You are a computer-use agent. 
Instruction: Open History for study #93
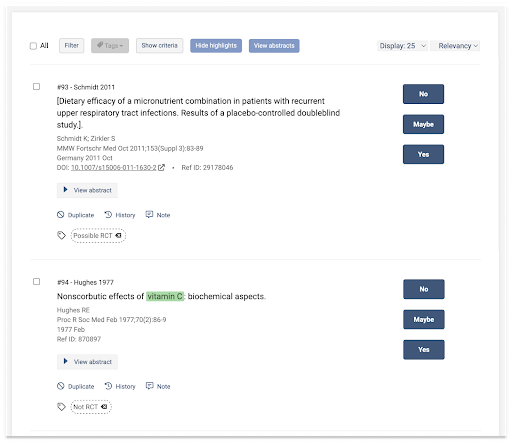(120, 215)
